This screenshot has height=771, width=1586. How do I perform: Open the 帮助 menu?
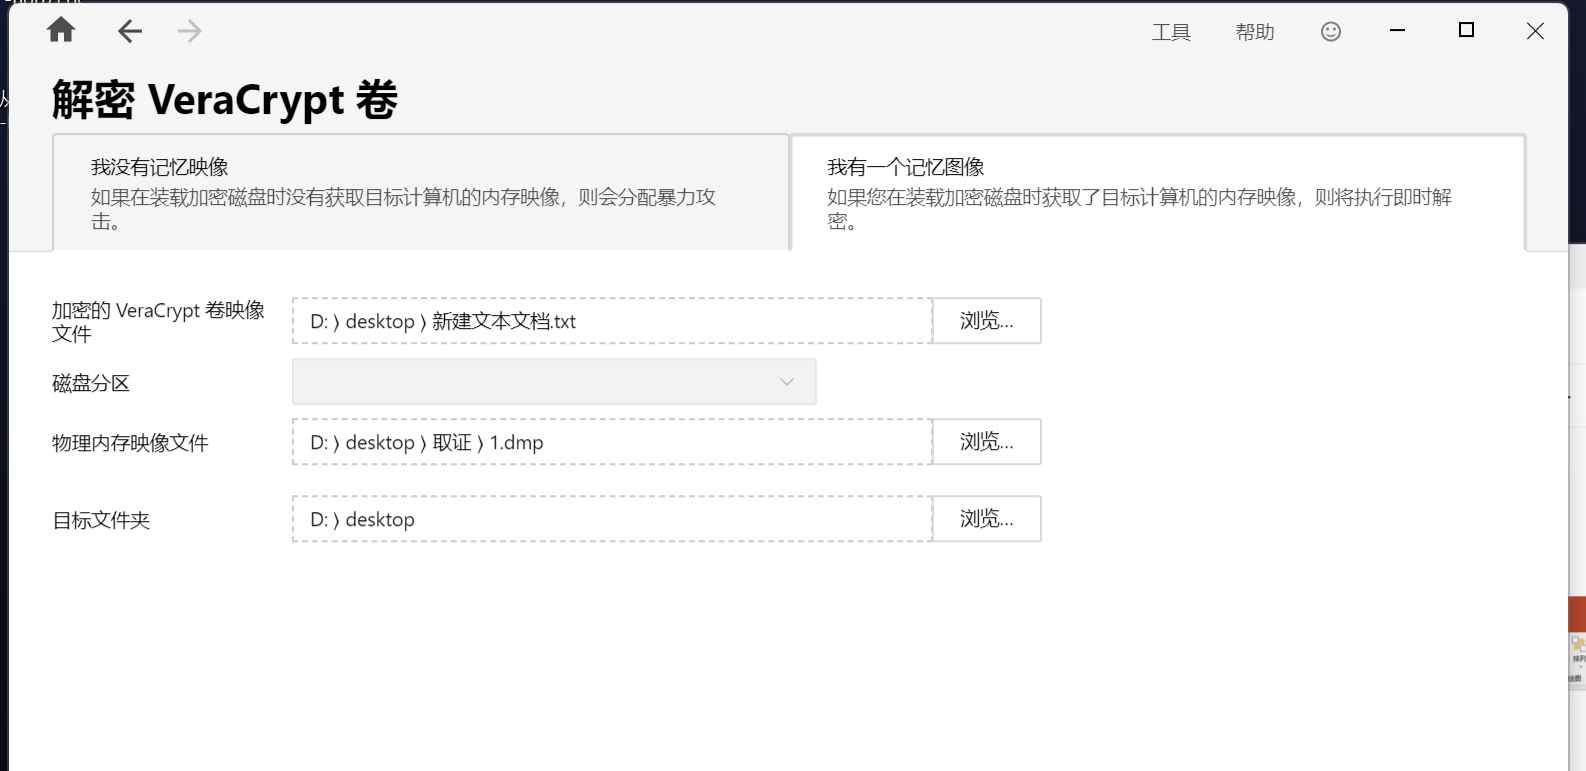coord(1255,32)
